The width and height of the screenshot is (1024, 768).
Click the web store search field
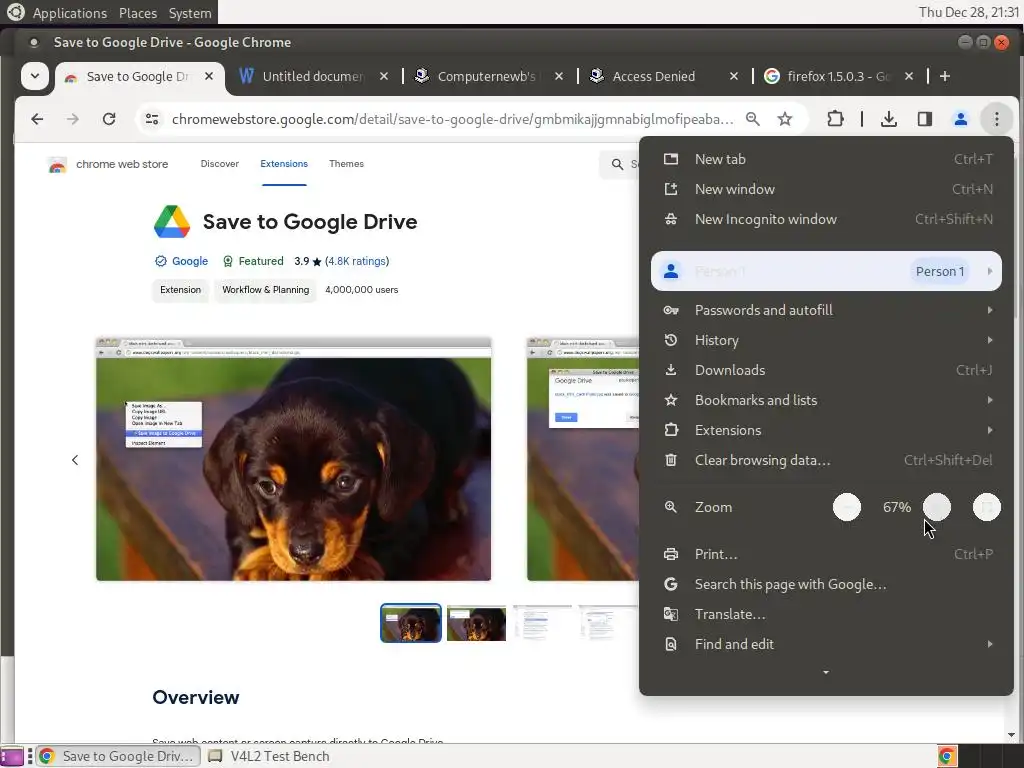pyautogui.click(x=620, y=165)
